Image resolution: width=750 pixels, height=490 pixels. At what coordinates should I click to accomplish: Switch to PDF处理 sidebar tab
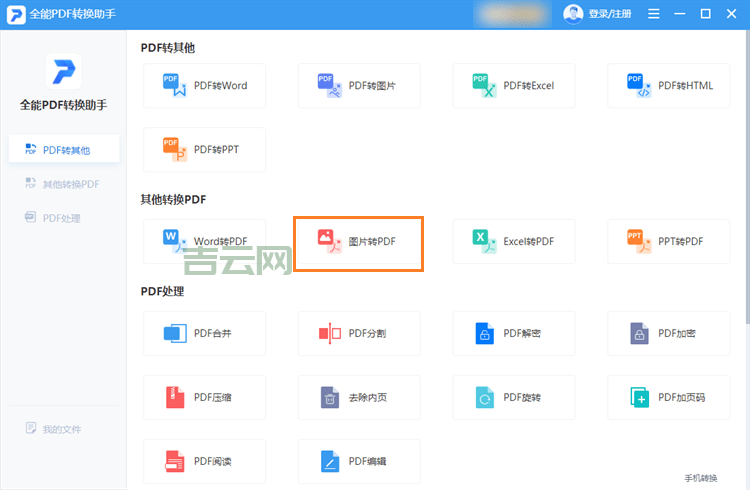pos(64,218)
